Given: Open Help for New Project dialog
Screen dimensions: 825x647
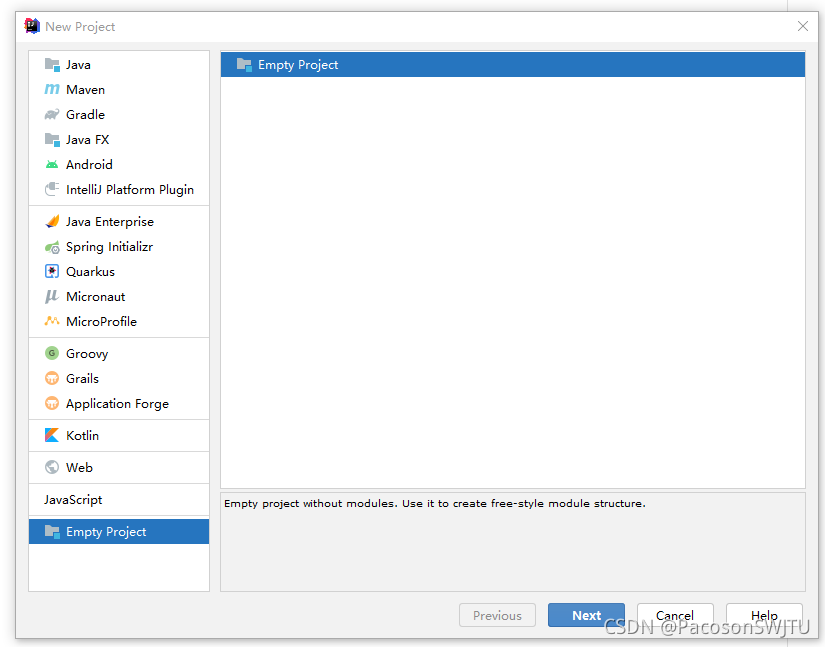Looking at the screenshot, I should 764,615.
